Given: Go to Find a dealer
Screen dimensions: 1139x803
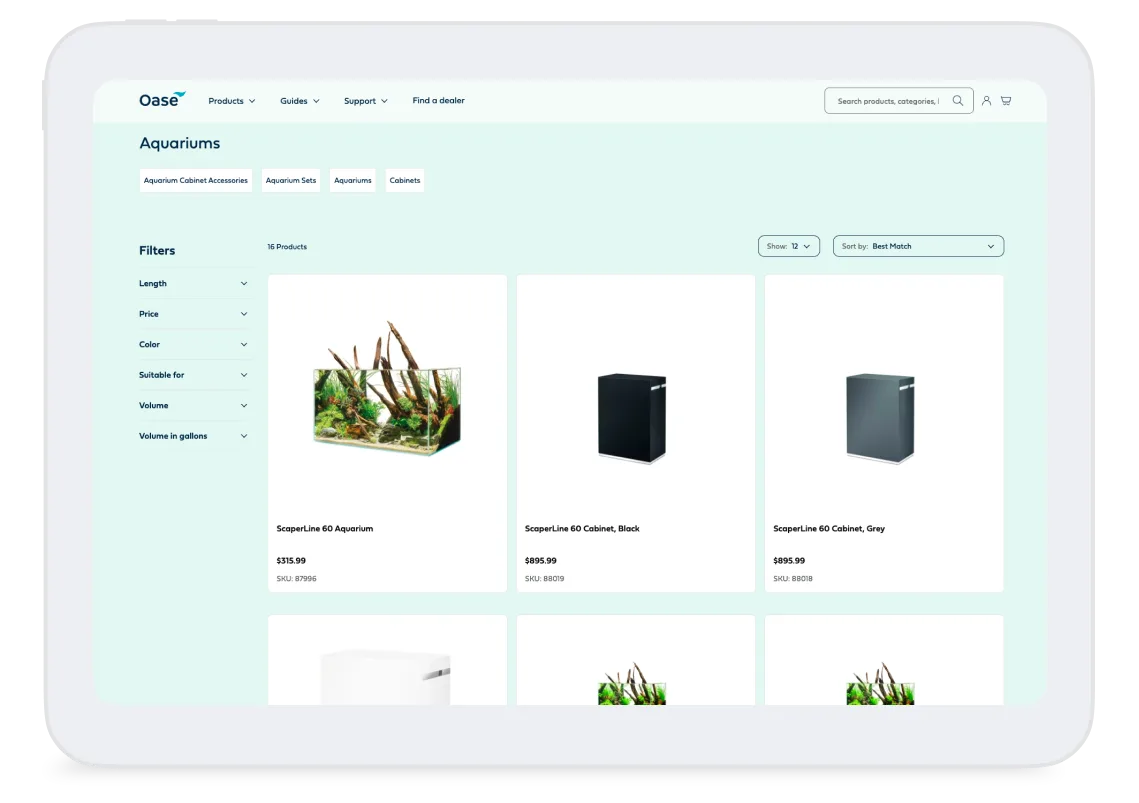Looking at the screenshot, I should (438, 100).
